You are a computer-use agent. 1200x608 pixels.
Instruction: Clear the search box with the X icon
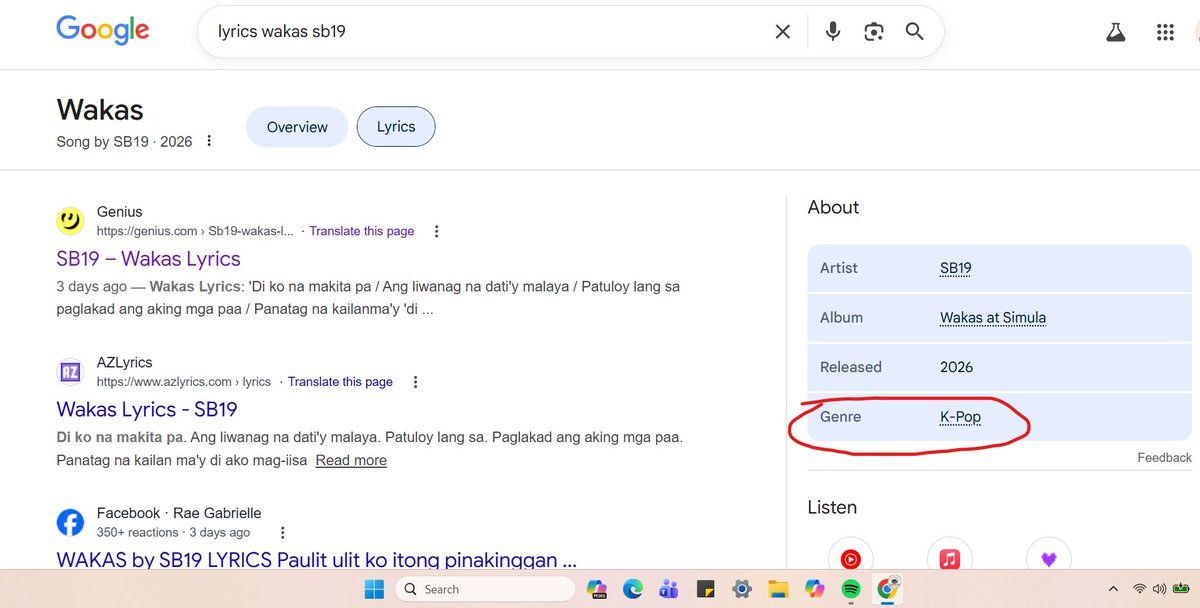783,32
